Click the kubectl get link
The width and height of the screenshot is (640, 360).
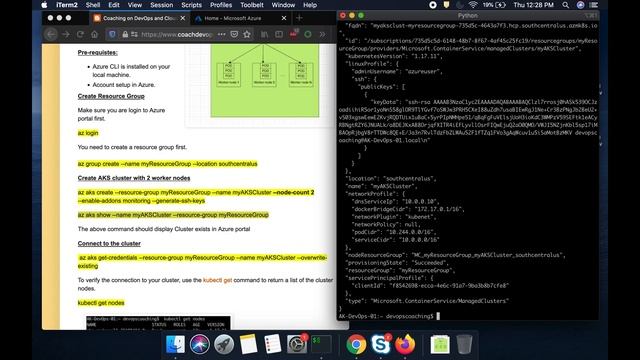pyautogui.click(x=218, y=280)
